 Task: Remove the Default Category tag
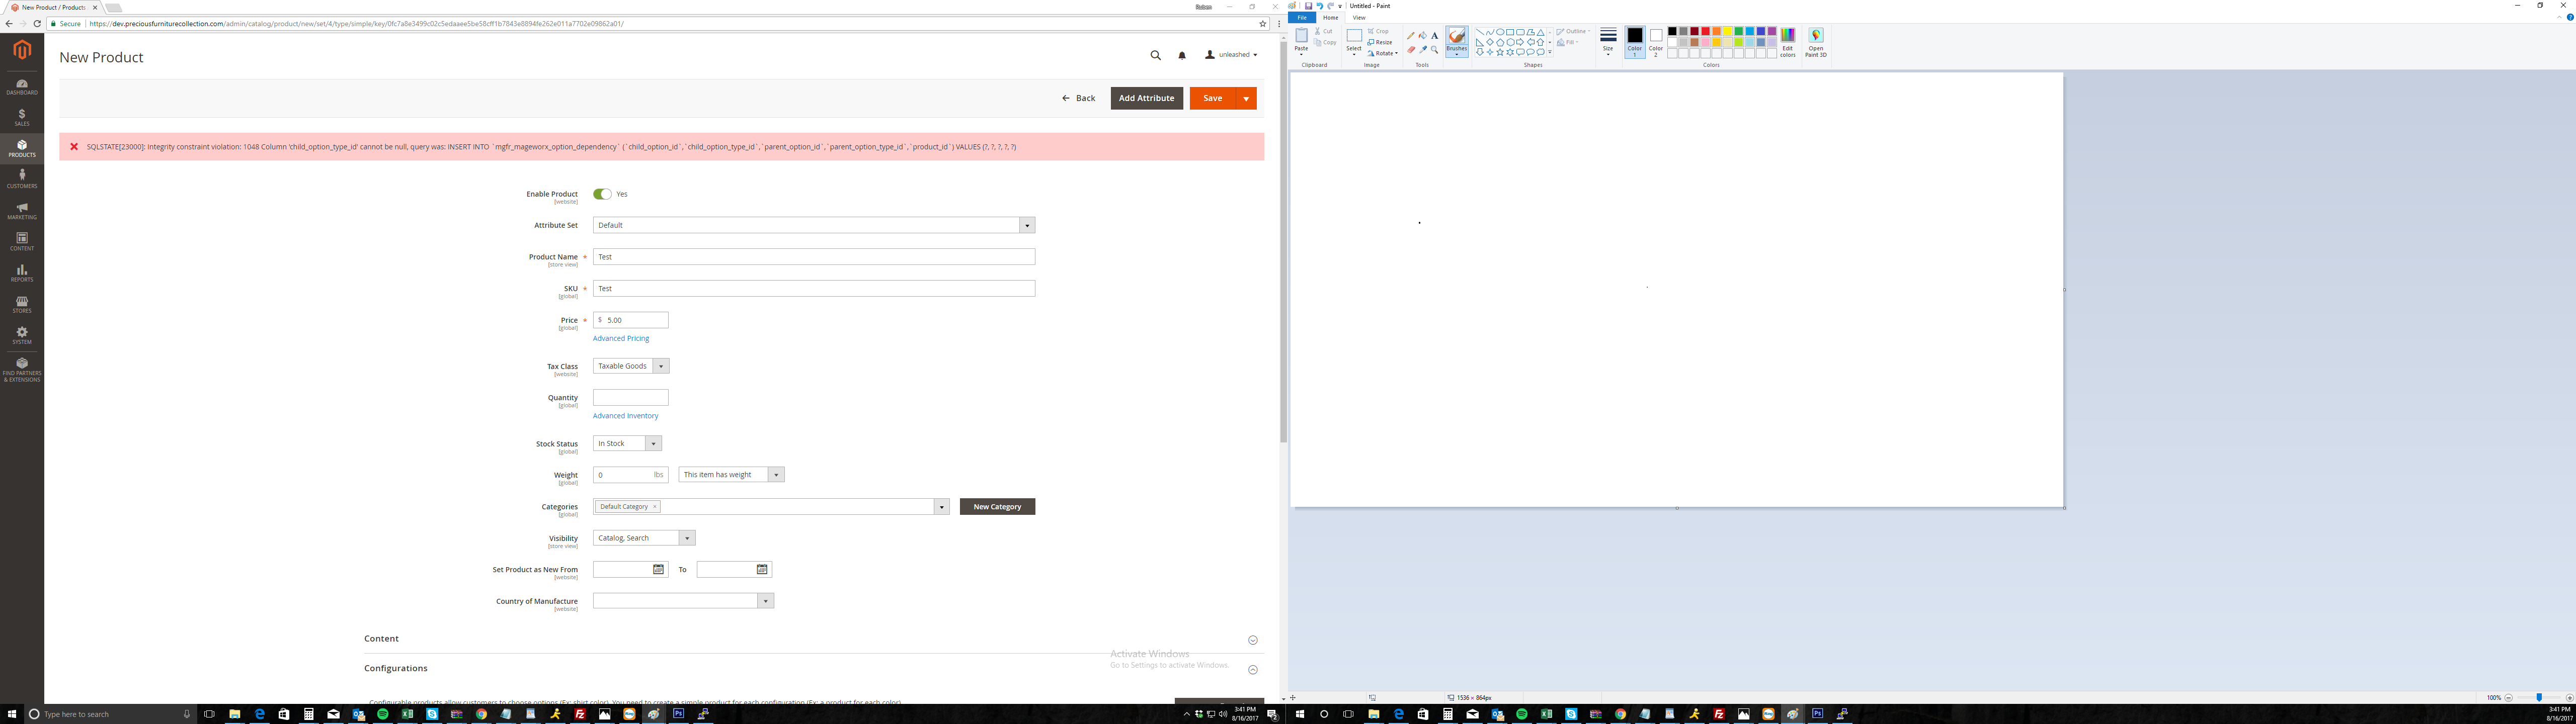point(655,507)
